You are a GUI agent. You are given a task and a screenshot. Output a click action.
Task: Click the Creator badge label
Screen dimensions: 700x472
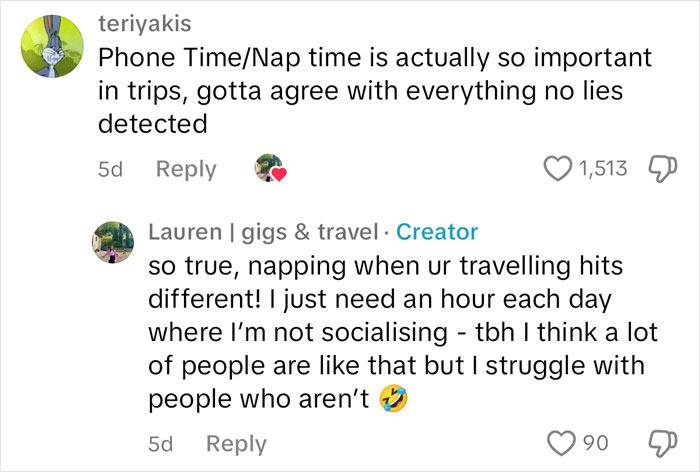point(437,232)
